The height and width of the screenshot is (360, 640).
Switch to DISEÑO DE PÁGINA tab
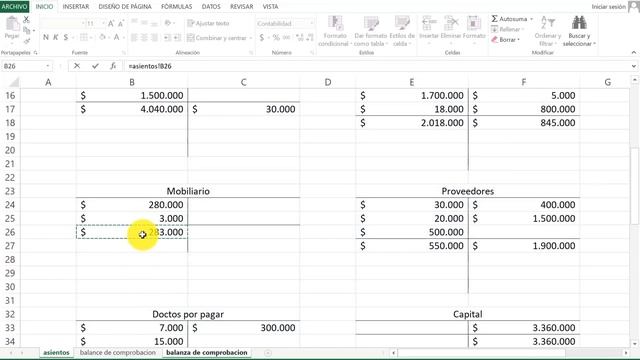(125, 7)
